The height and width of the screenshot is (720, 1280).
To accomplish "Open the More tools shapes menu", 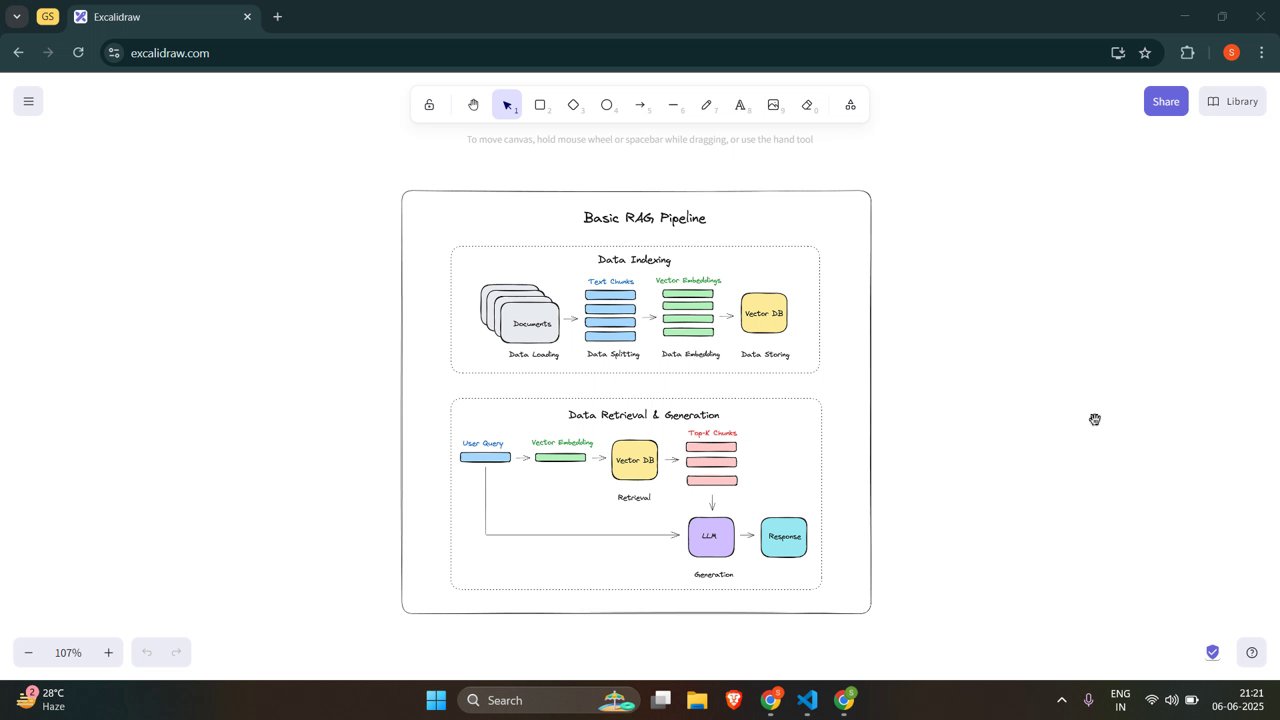I will [850, 105].
